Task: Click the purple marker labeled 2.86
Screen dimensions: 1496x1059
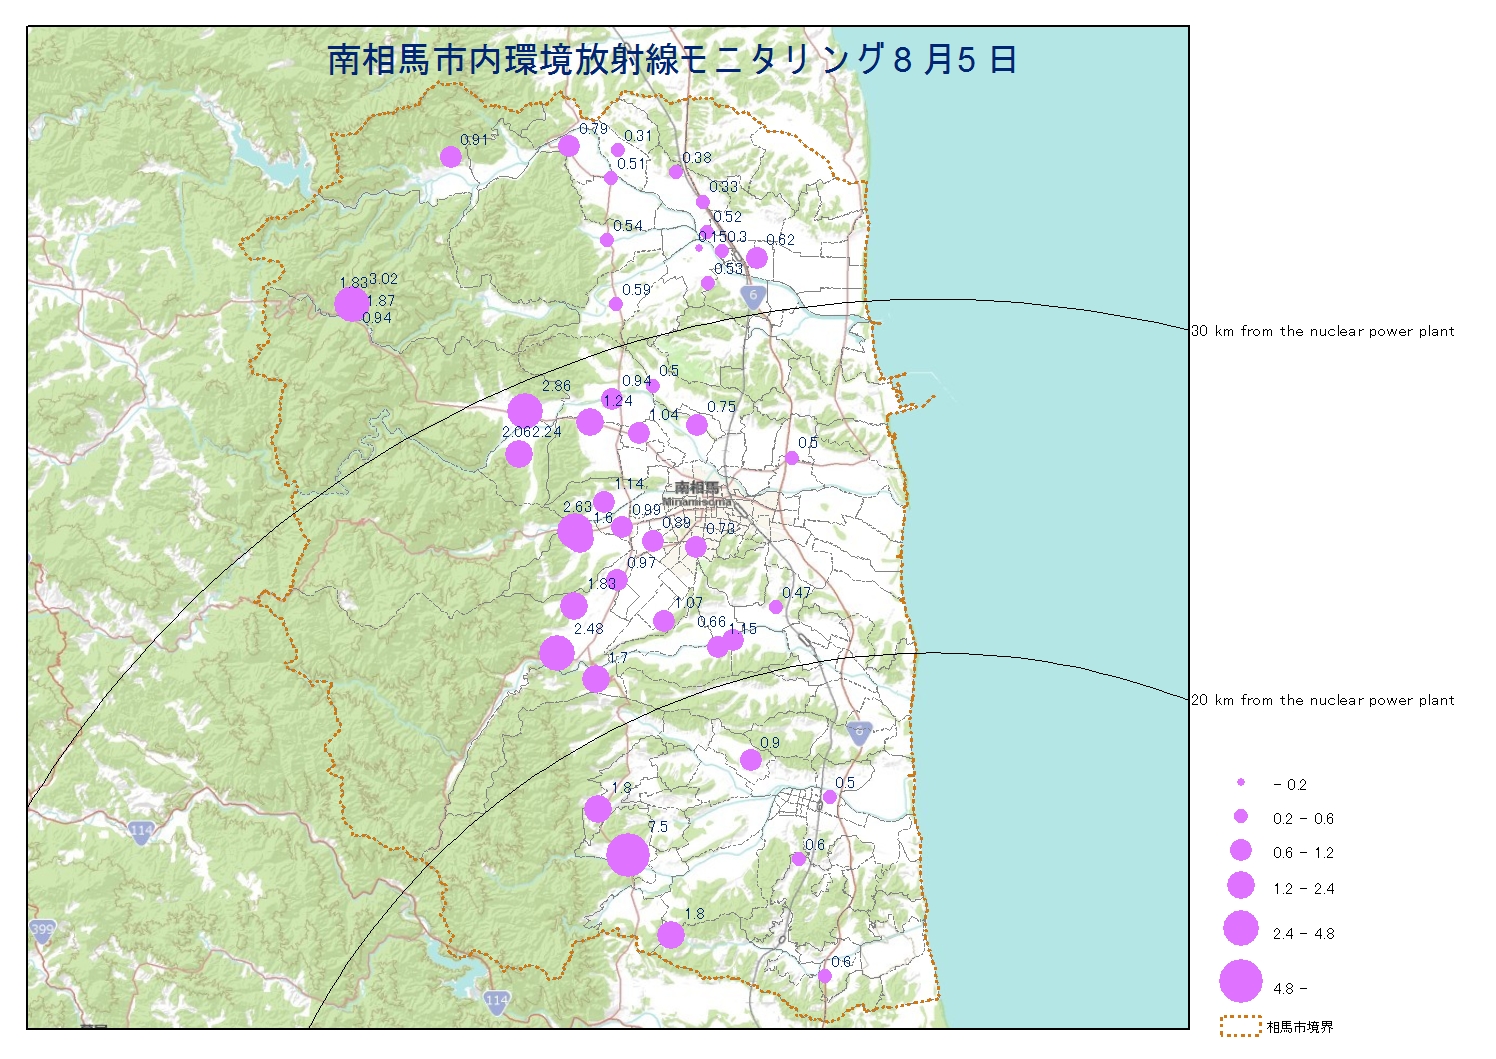Action: pyautogui.click(x=525, y=410)
